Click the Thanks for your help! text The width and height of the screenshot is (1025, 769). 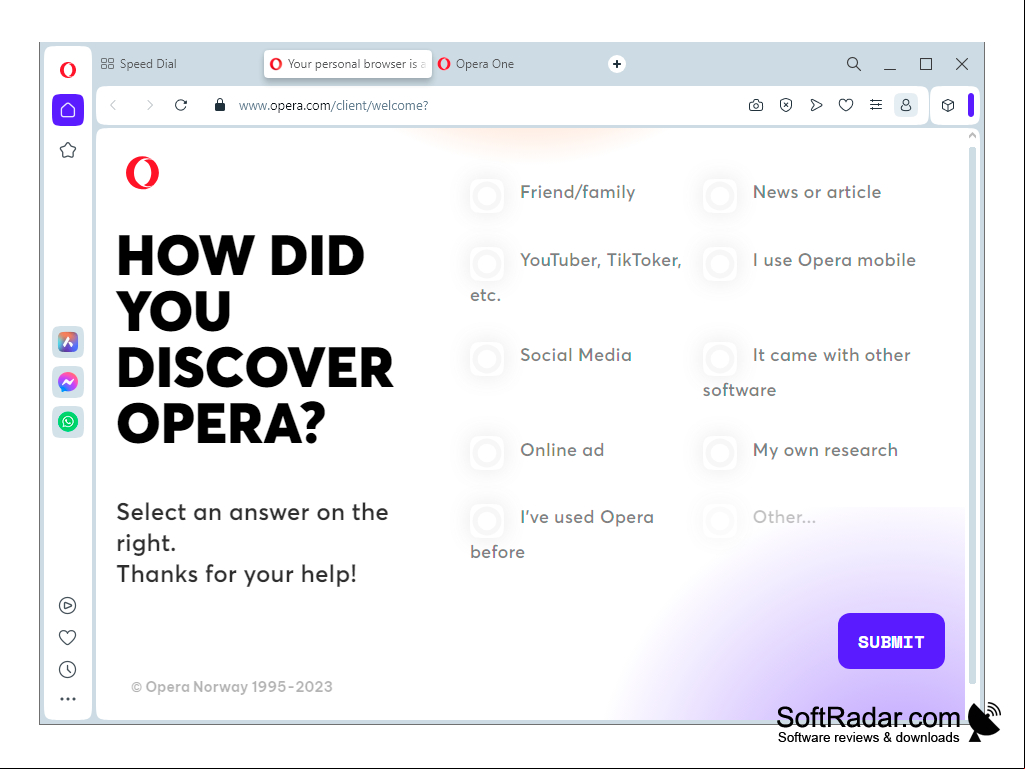(x=237, y=574)
